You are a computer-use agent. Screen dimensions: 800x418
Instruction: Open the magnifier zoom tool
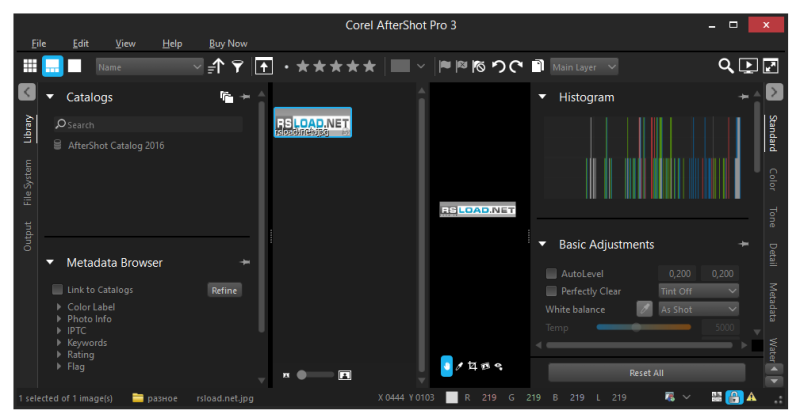[x=726, y=66]
